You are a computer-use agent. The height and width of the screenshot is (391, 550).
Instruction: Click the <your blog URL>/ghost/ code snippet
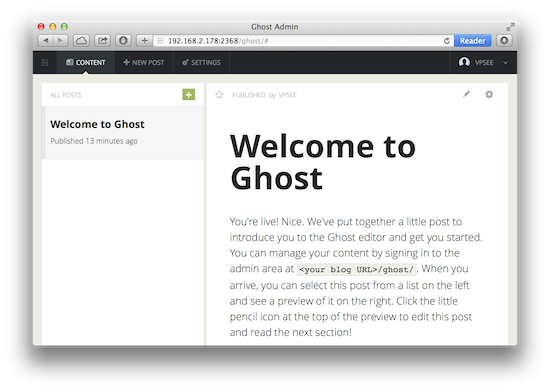[356, 270]
